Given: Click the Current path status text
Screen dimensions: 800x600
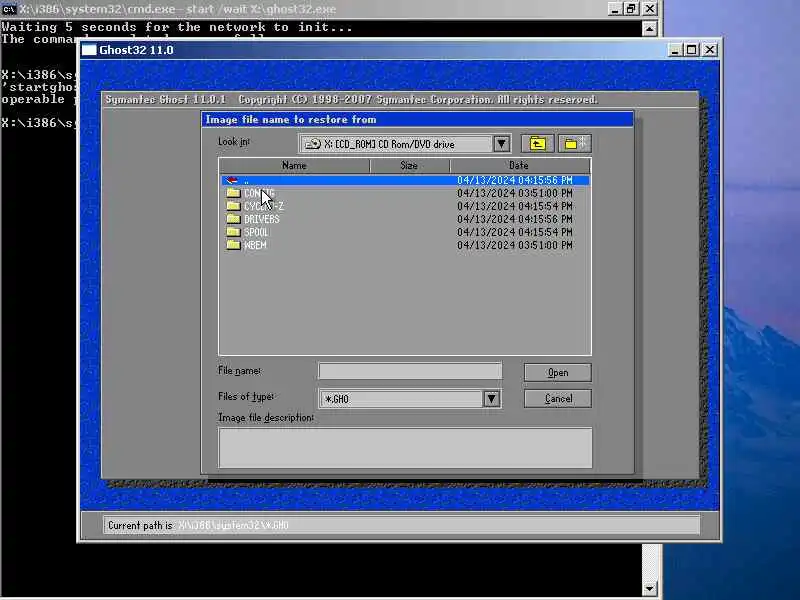Looking at the screenshot, I should coord(198,525).
